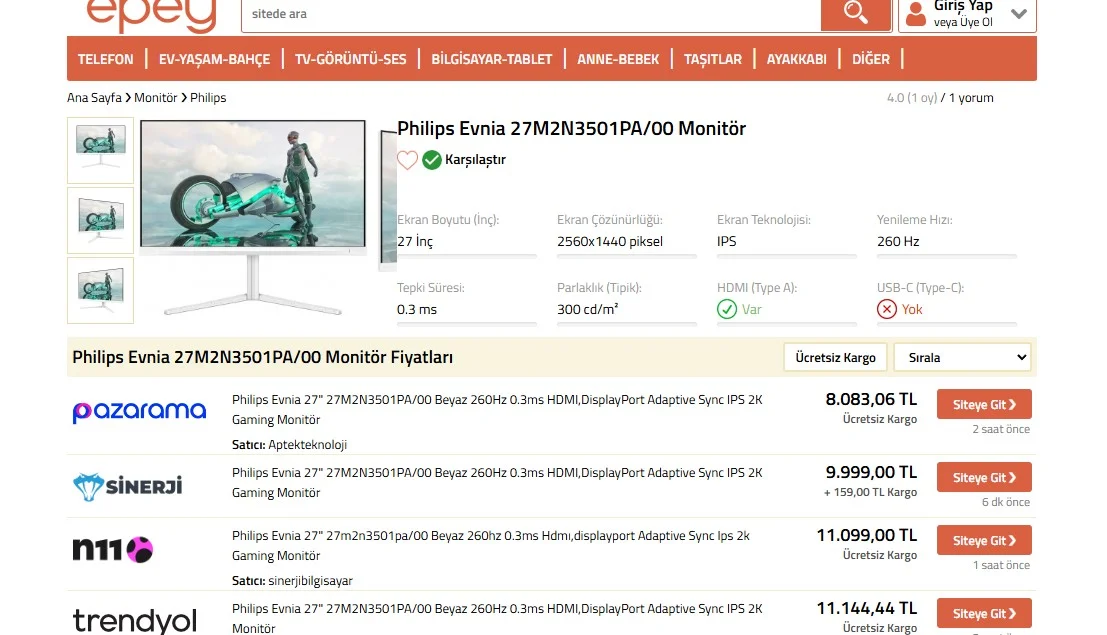Select the third monitor thumbnail

[100, 290]
